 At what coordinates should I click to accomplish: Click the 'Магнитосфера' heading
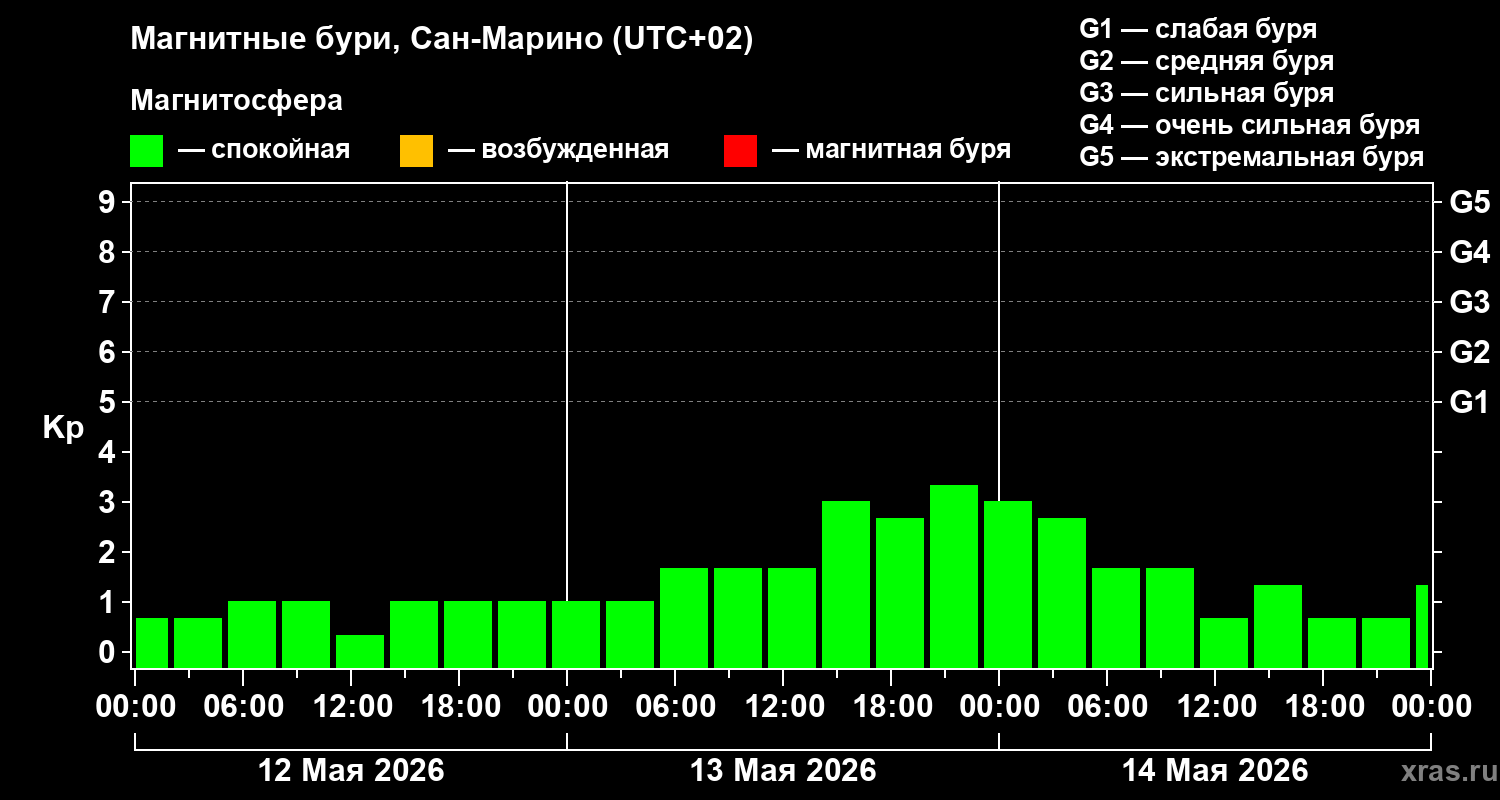tap(236, 101)
